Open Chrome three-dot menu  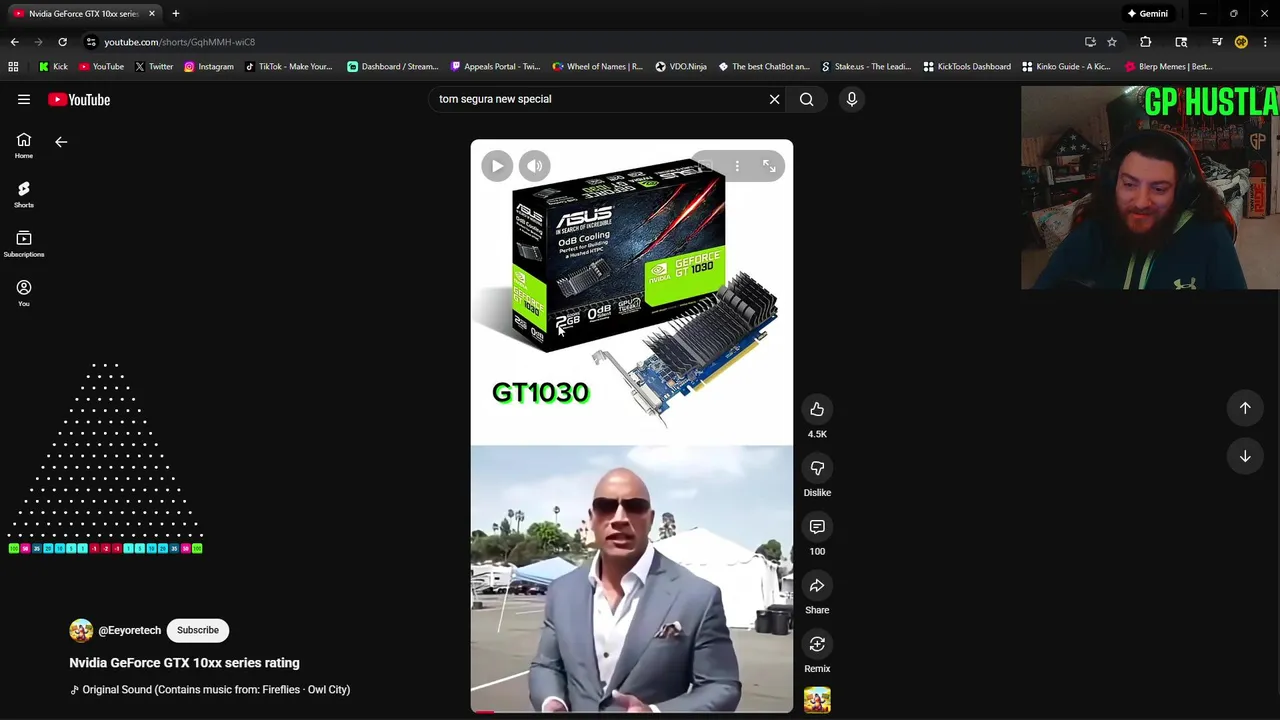click(1265, 42)
